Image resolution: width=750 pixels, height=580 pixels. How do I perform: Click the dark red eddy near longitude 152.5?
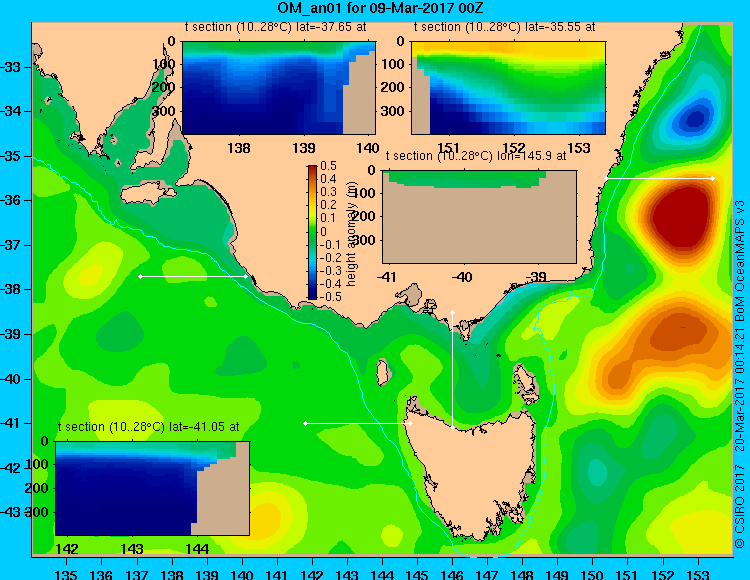coord(682,217)
